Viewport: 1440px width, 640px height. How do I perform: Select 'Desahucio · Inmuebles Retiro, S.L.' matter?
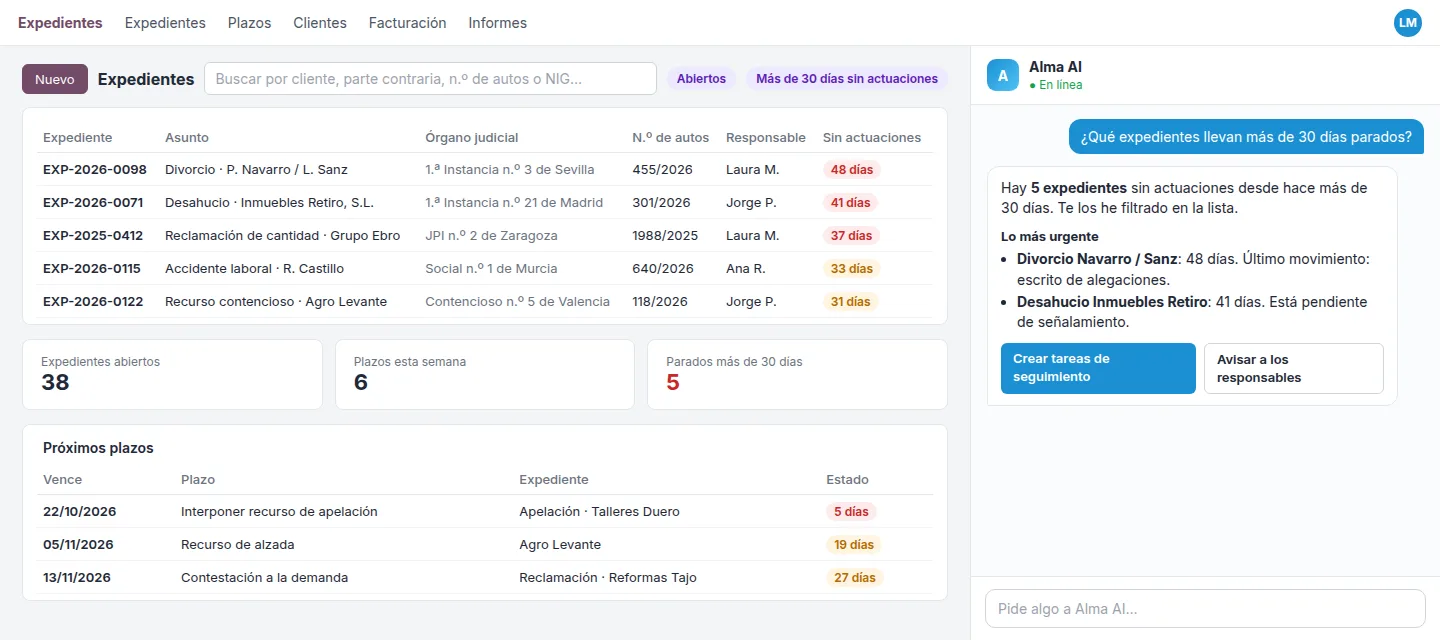269,203
